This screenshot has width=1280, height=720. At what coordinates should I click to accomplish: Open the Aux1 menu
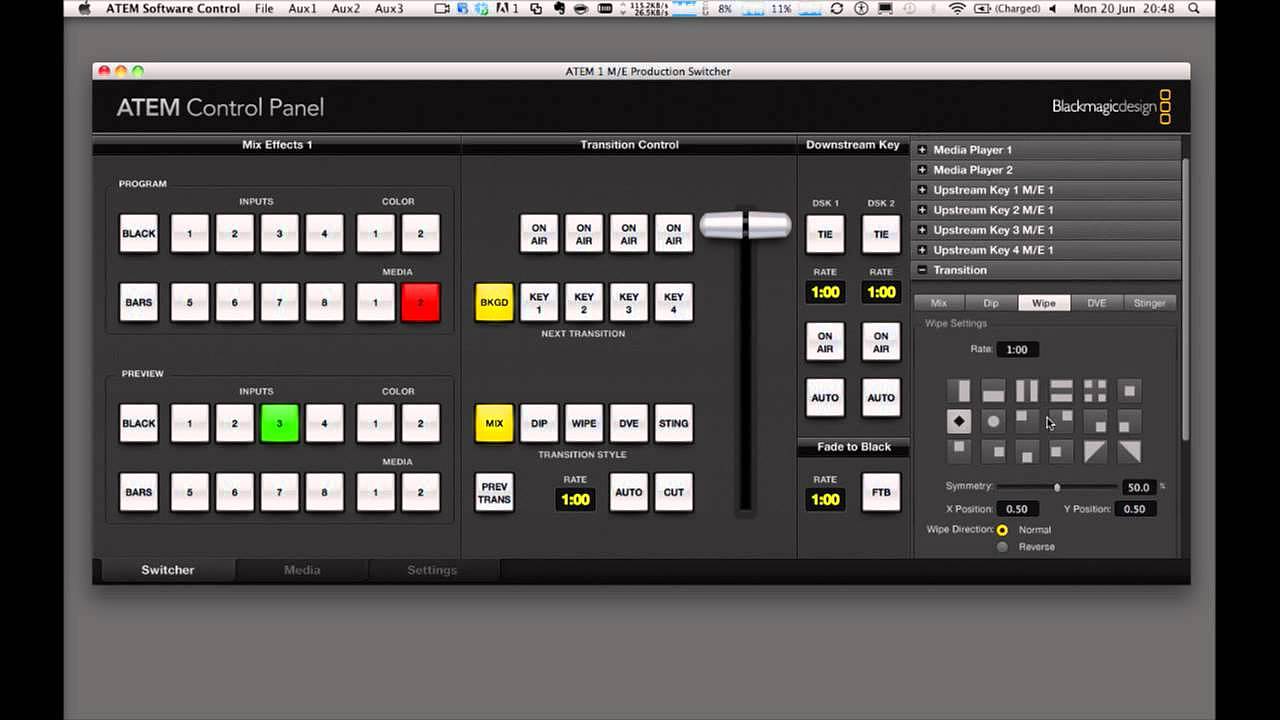[302, 9]
